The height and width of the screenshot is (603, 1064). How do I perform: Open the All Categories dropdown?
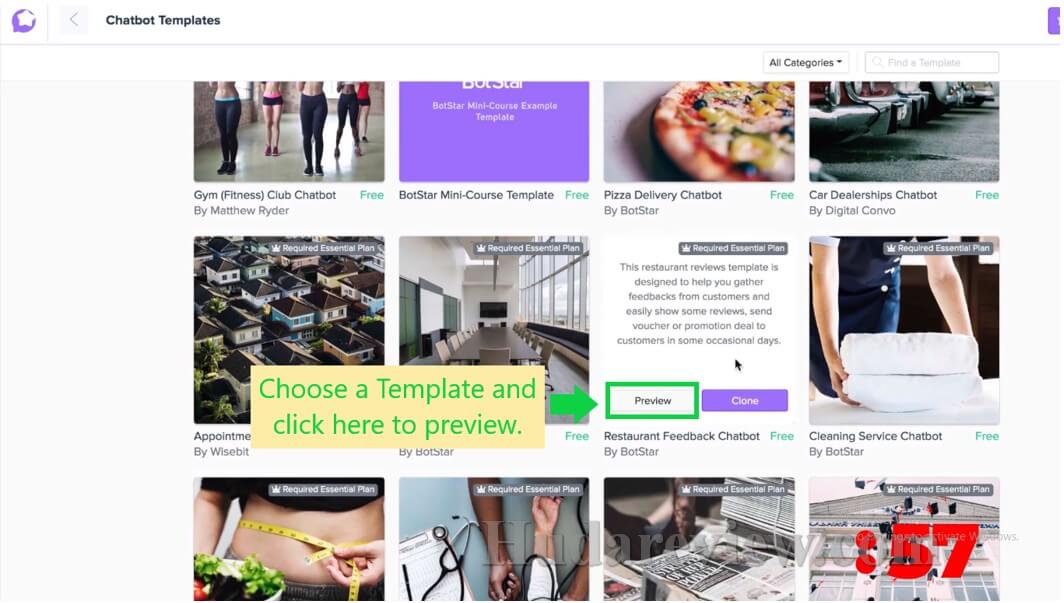click(805, 62)
